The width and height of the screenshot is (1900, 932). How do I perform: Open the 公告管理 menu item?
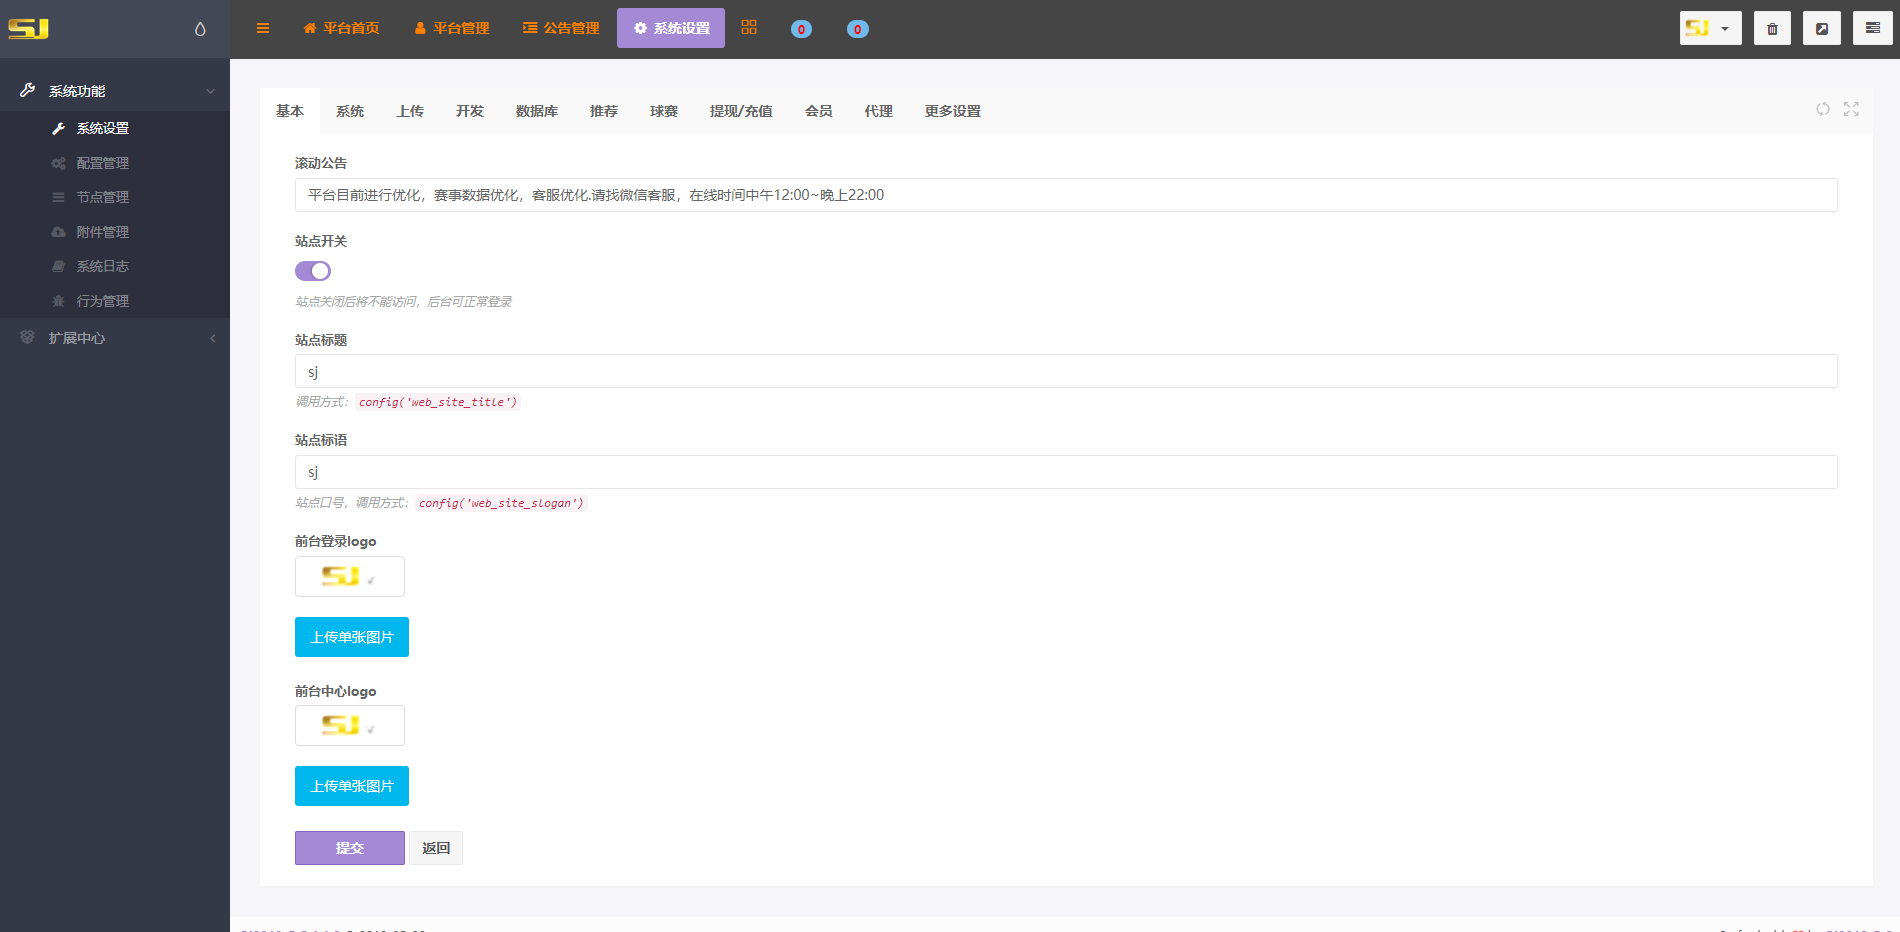pos(560,28)
